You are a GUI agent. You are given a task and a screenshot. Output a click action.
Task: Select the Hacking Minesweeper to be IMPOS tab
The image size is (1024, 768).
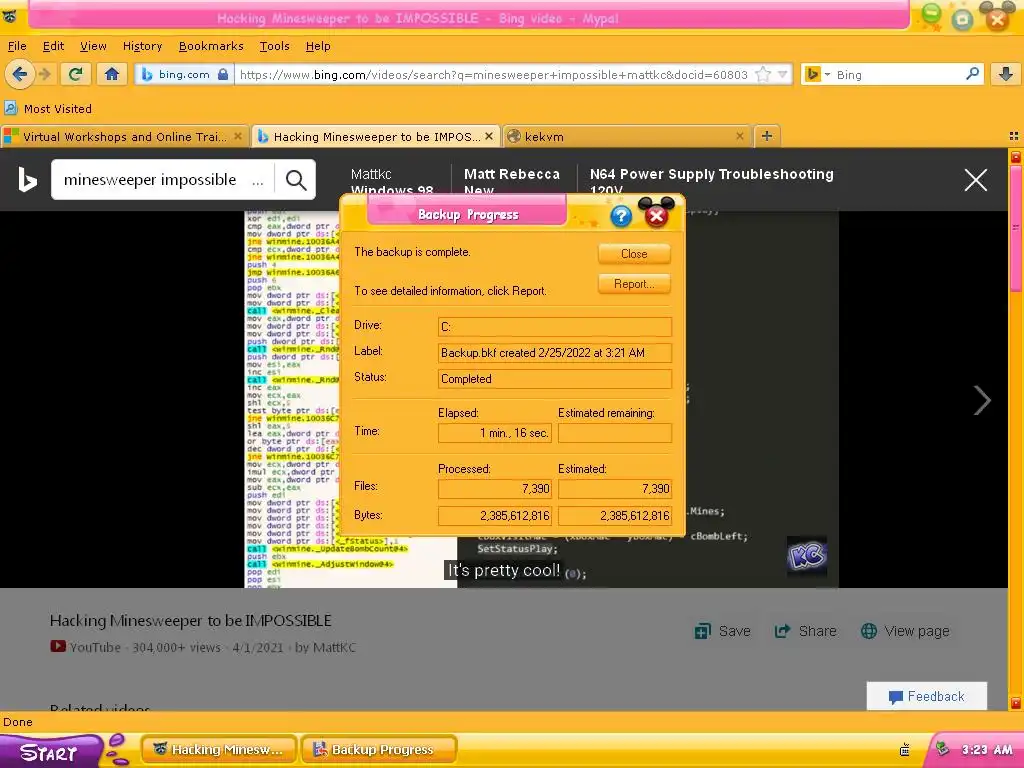pyautogui.click(x=376, y=136)
